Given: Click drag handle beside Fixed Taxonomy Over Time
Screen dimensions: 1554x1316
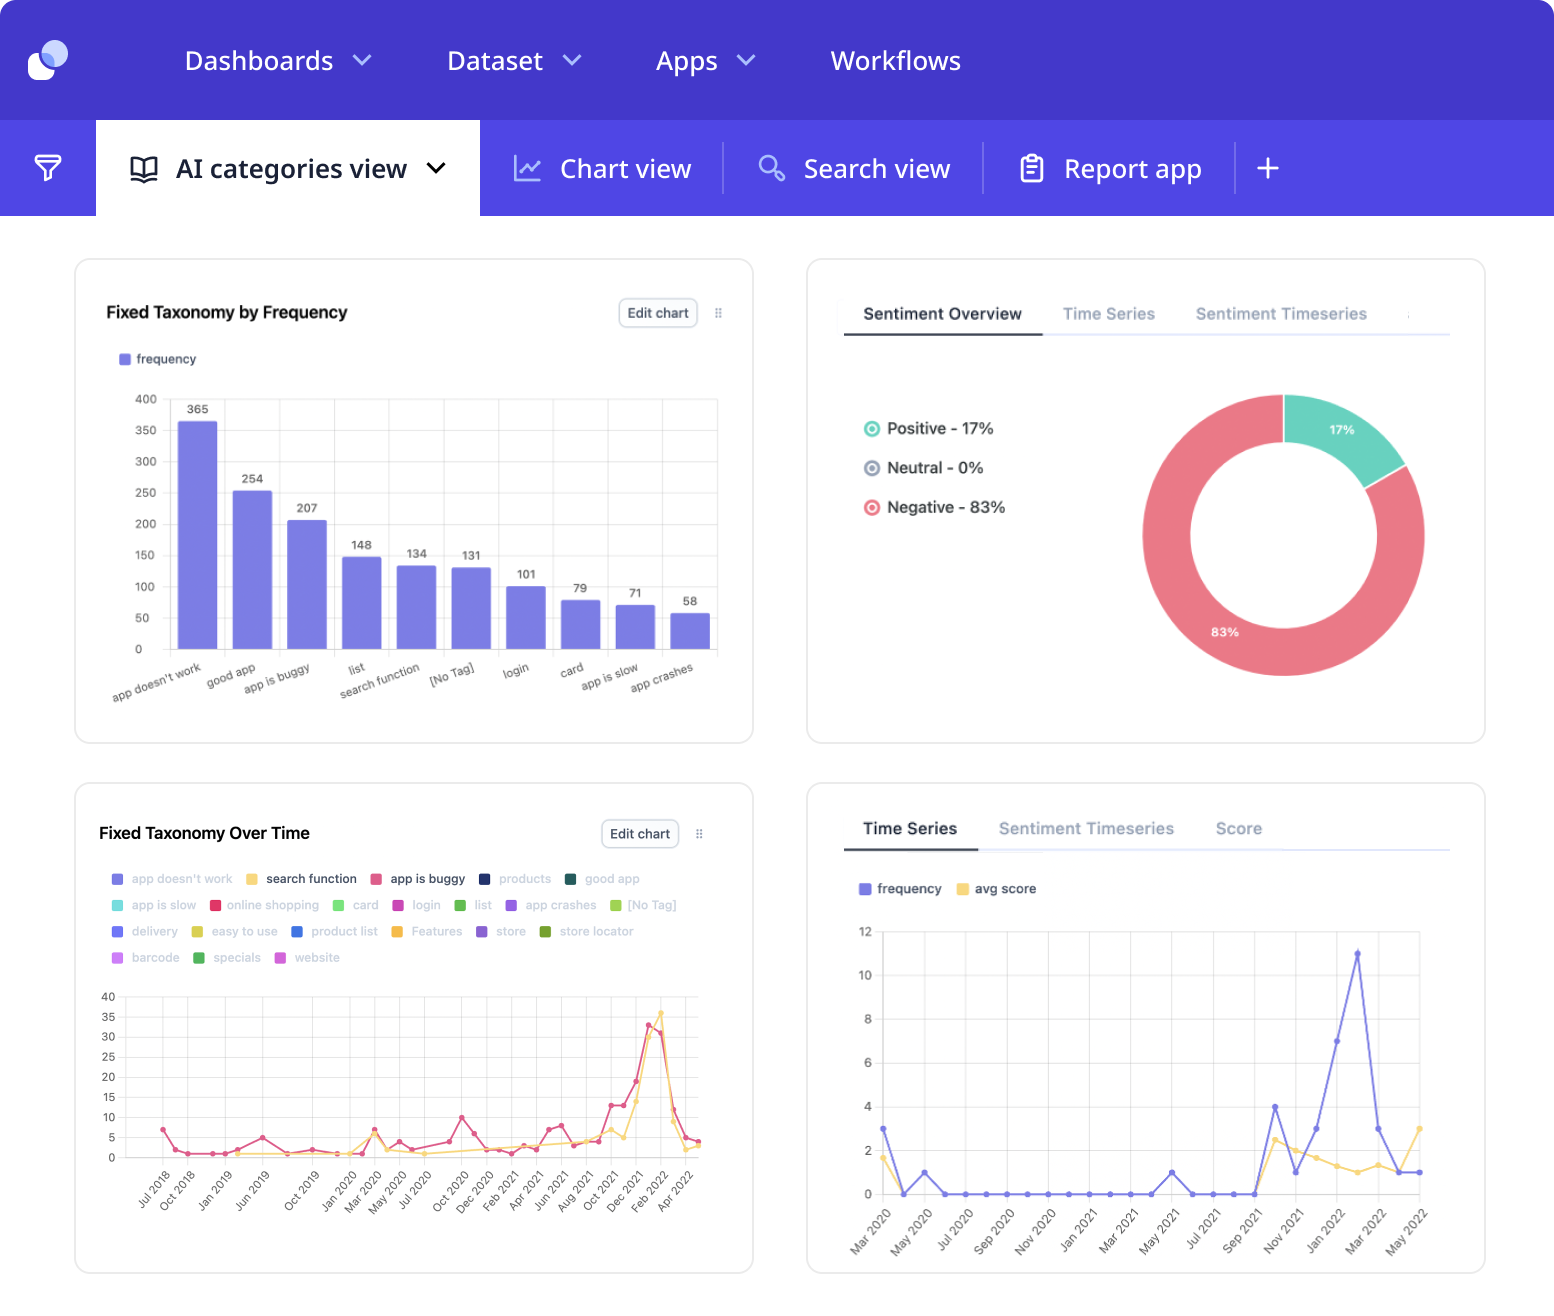Looking at the screenshot, I should pos(699,834).
